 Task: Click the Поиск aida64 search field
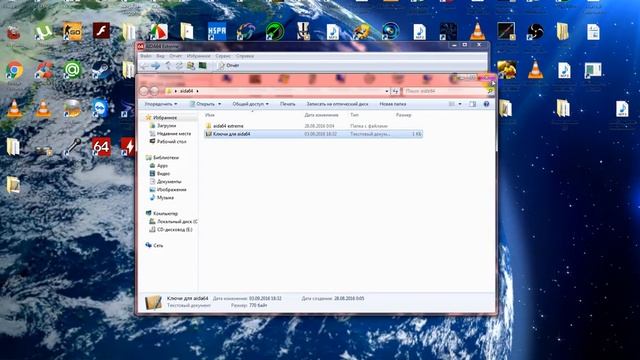445,91
